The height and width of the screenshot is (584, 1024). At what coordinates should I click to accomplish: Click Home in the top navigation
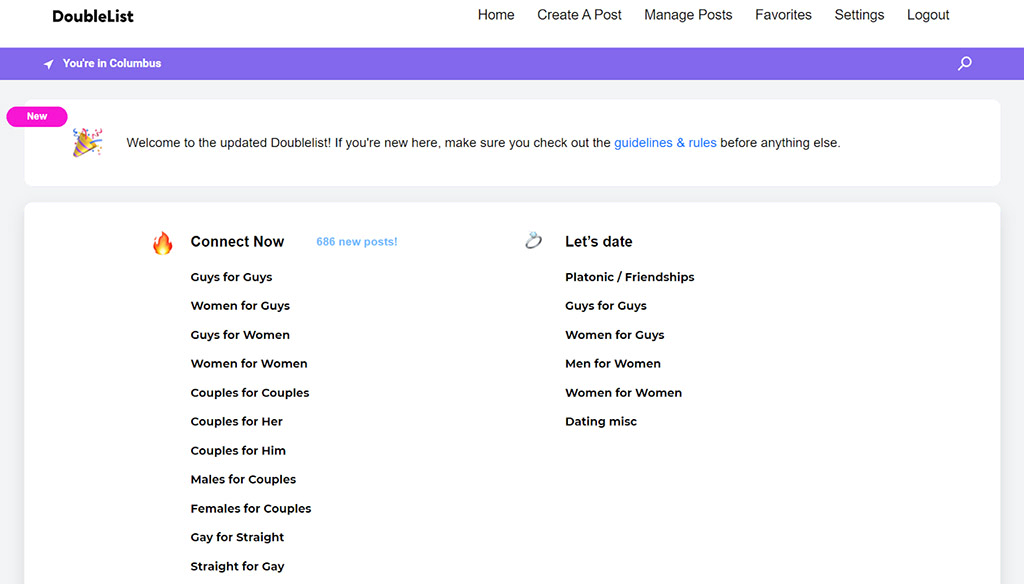pyautogui.click(x=495, y=15)
